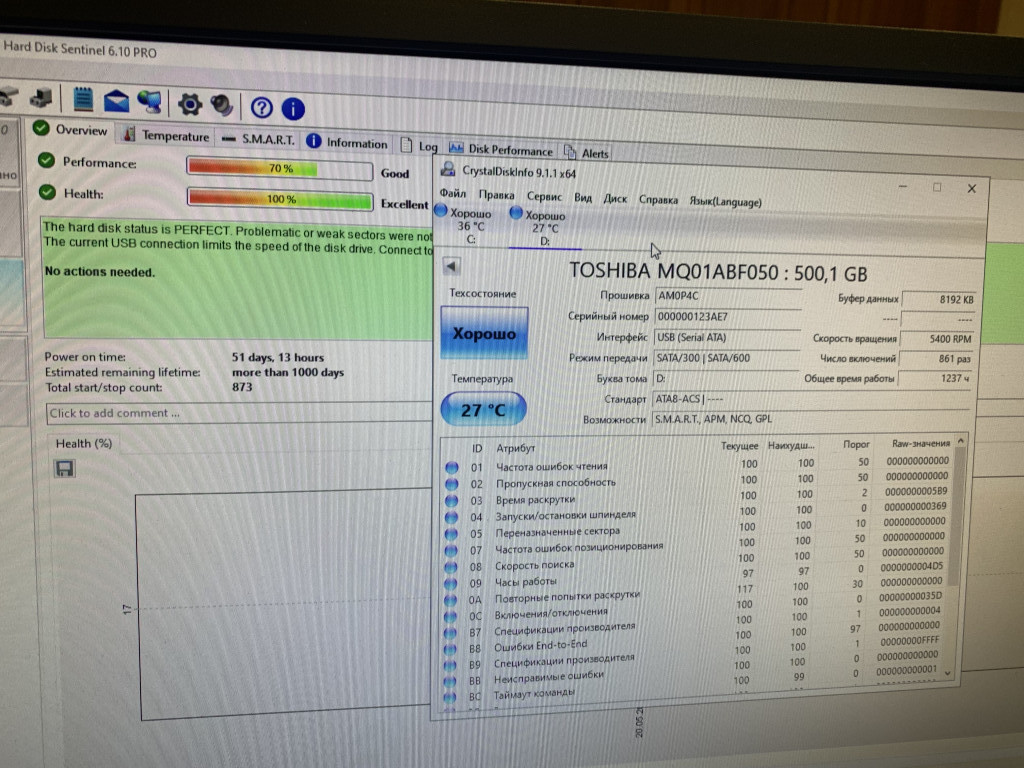Open the Temperature tab
The height and width of the screenshot is (768, 1024).
[167, 135]
